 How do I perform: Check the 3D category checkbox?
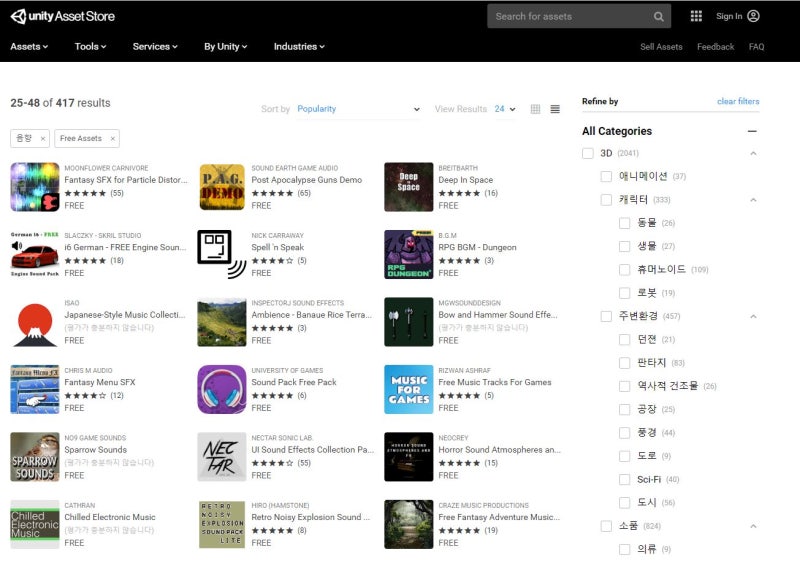point(588,153)
